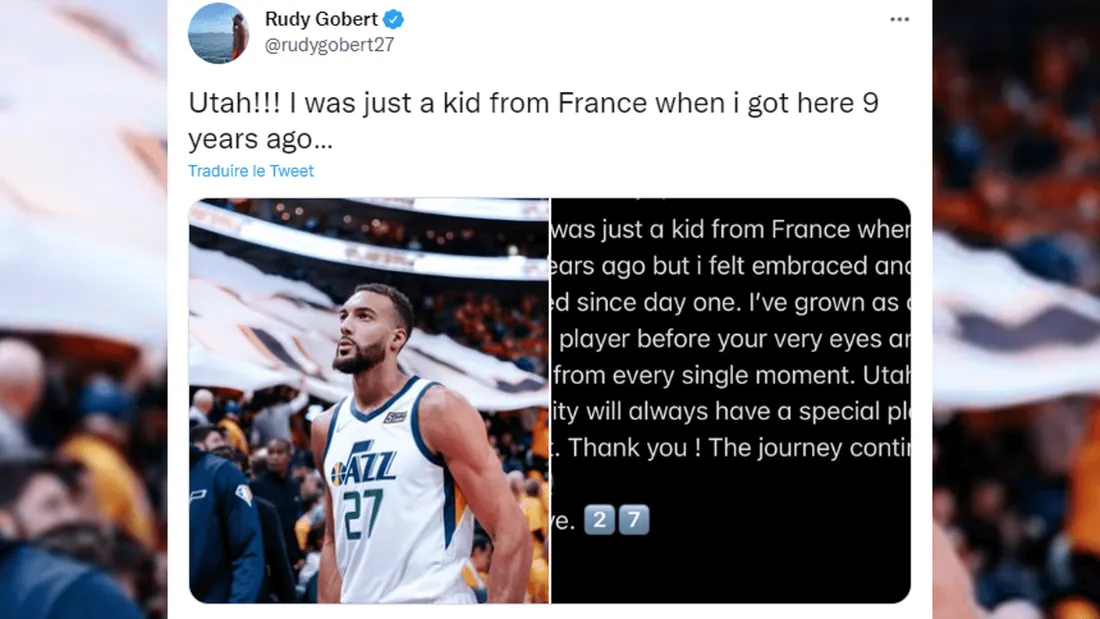Click the Traduire le Tweet link
This screenshot has width=1100, height=619.
click(x=250, y=171)
